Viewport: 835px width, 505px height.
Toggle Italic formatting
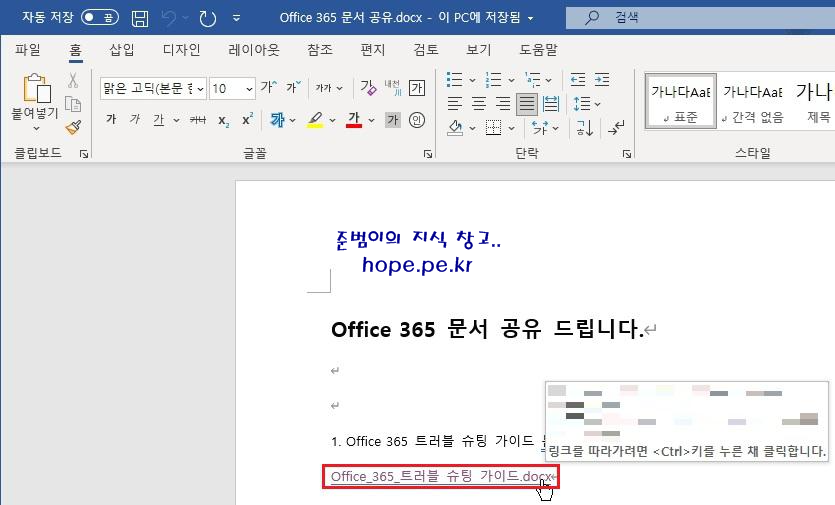tap(135, 119)
